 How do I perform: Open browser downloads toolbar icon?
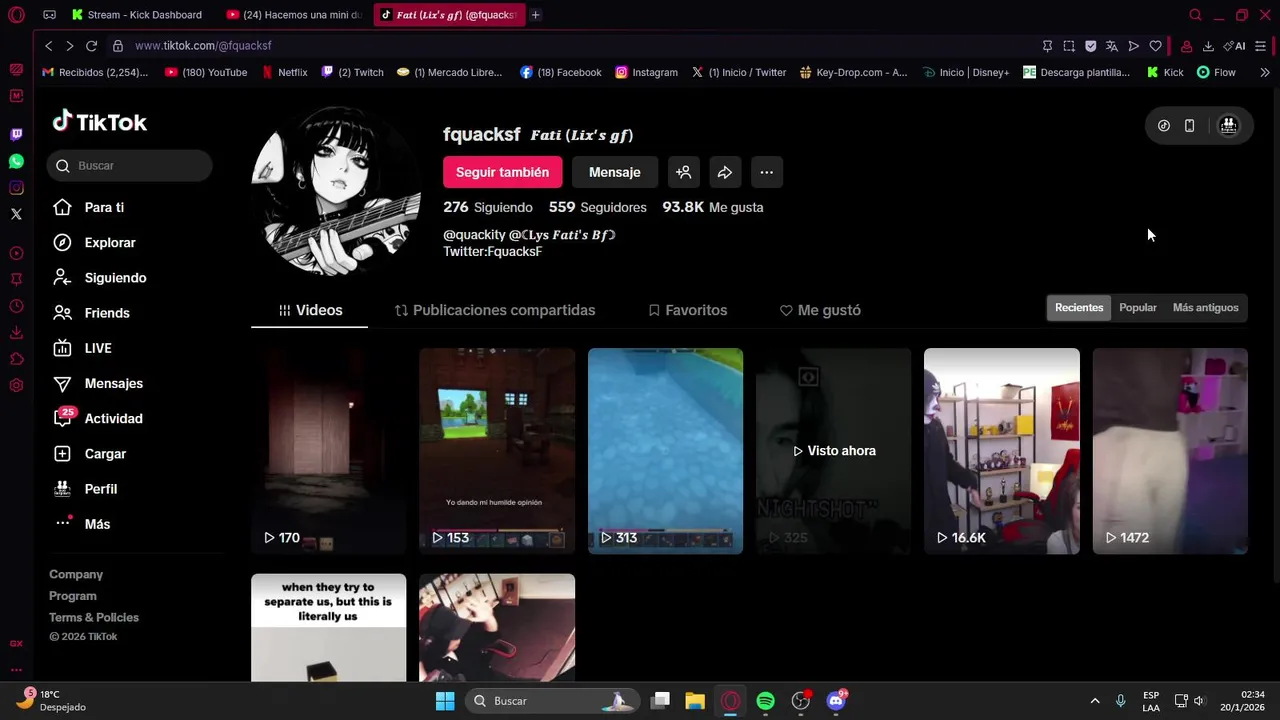(1208, 46)
